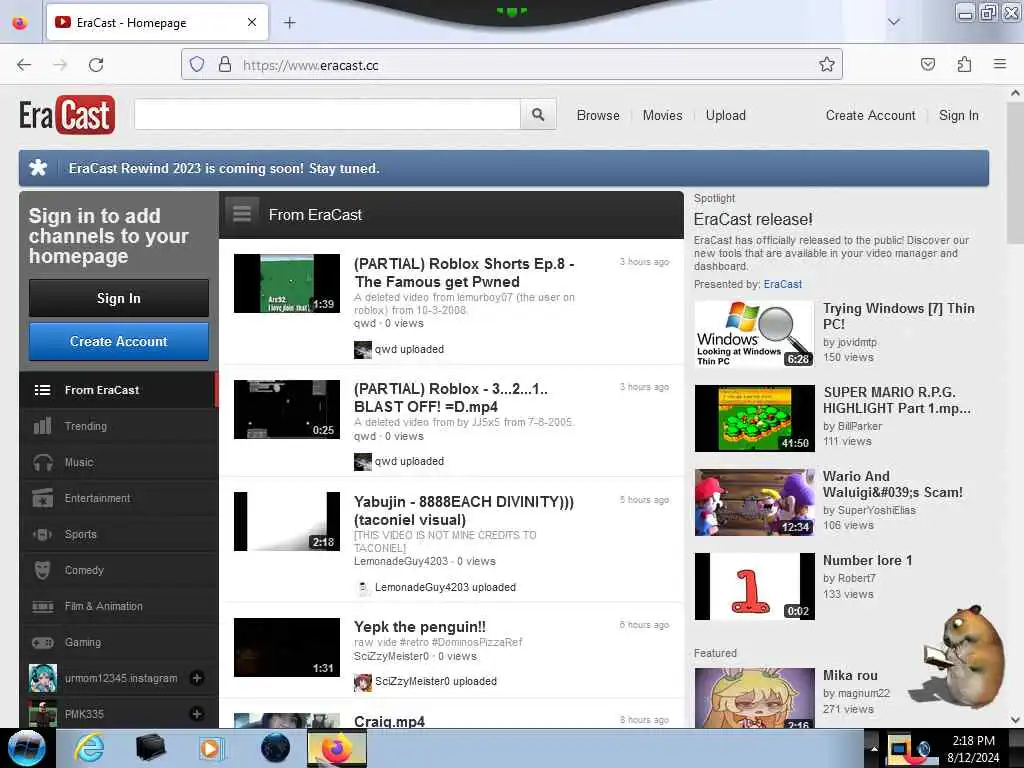Image resolution: width=1024 pixels, height=768 pixels.
Task: Open Firefox hamburger application menu
Action: point(999,64)
